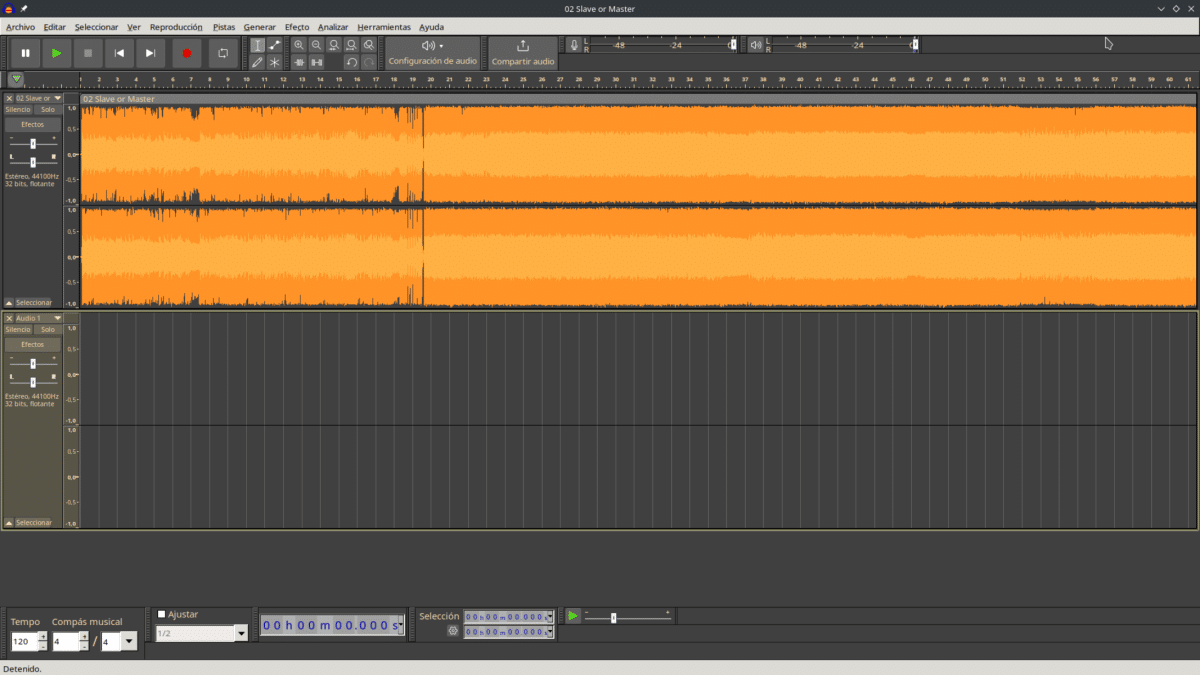Toggle Solo on Audio 1 track

click(48, 329)
